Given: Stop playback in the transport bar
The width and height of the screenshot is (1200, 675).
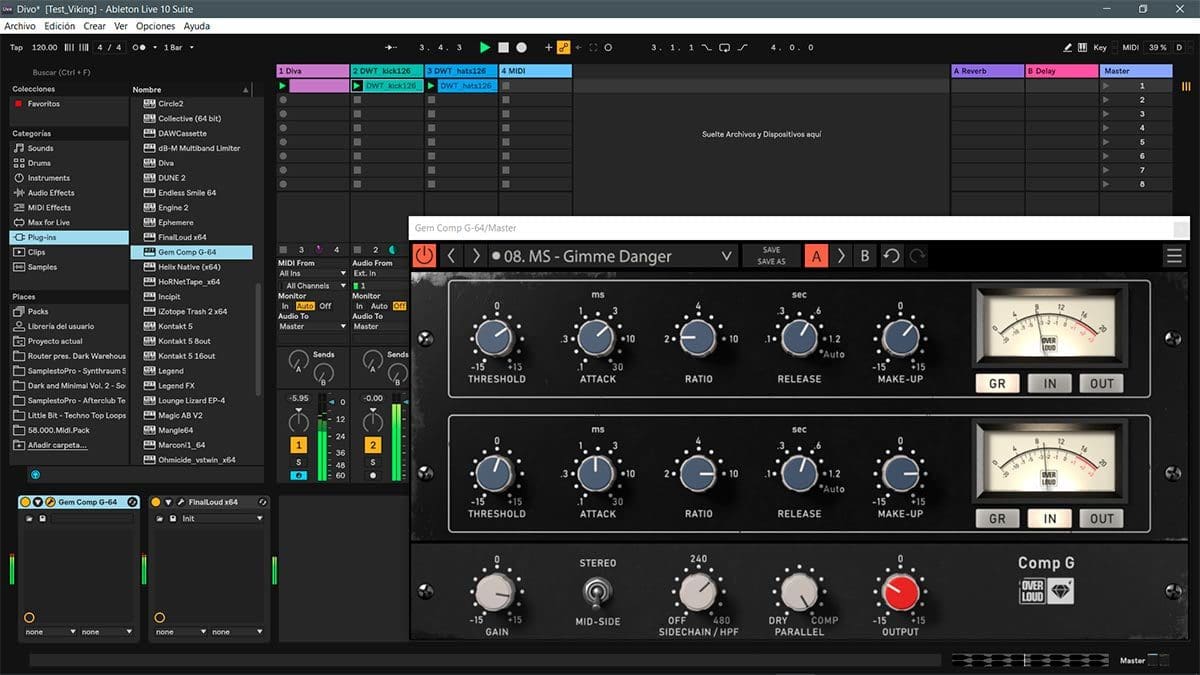Looking at the screenshot, I should [x=503, y=47].
